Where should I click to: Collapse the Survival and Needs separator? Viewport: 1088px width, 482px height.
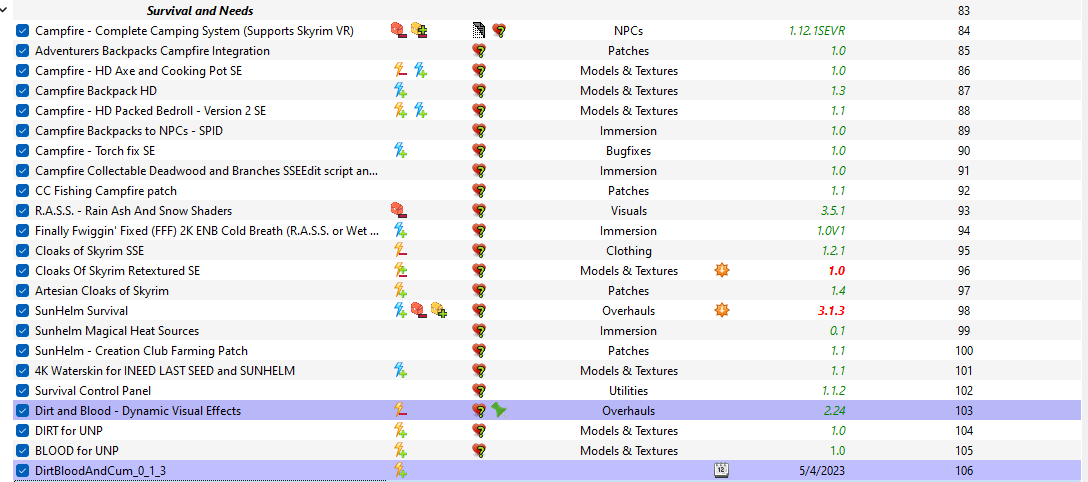pos(5,10)
